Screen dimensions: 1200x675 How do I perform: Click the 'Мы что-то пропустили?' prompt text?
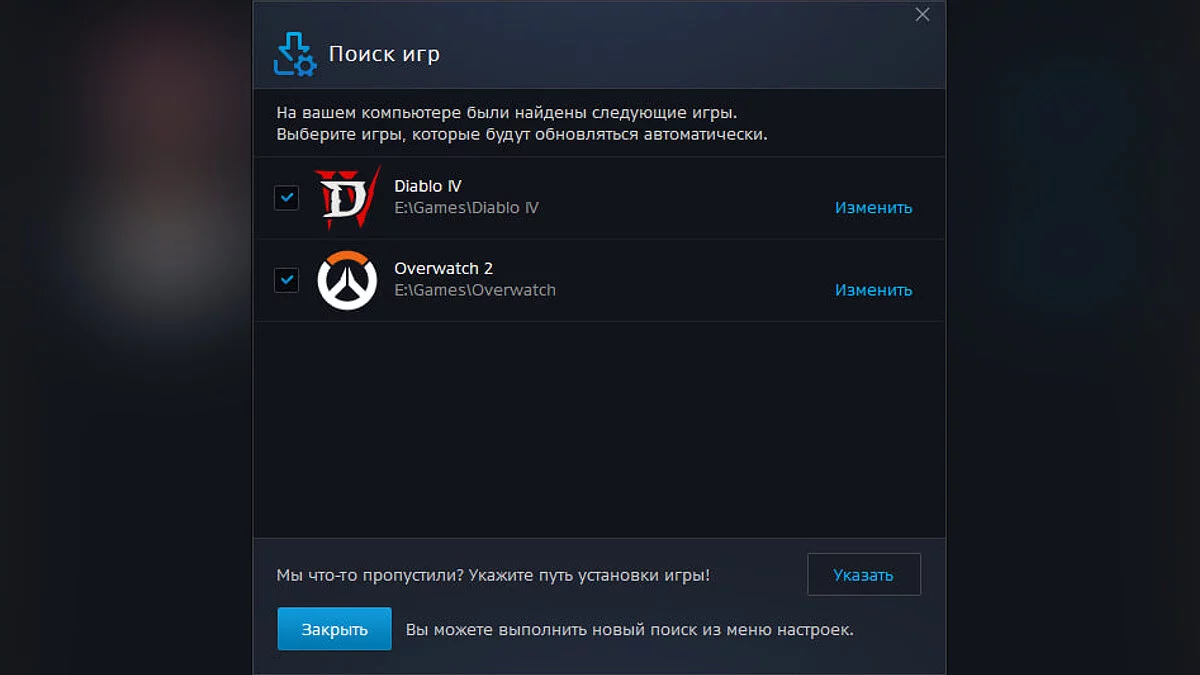click(493, 575)
